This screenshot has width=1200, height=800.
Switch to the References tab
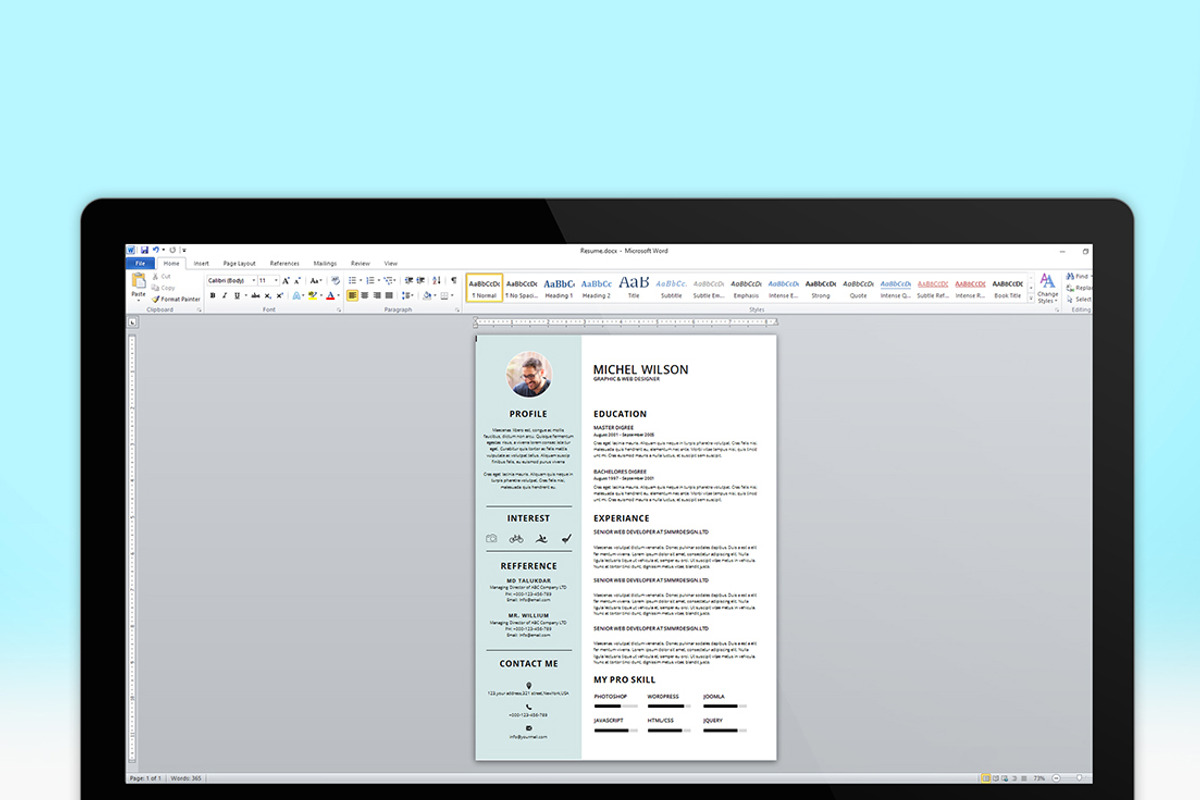click(x=285, y=263)
